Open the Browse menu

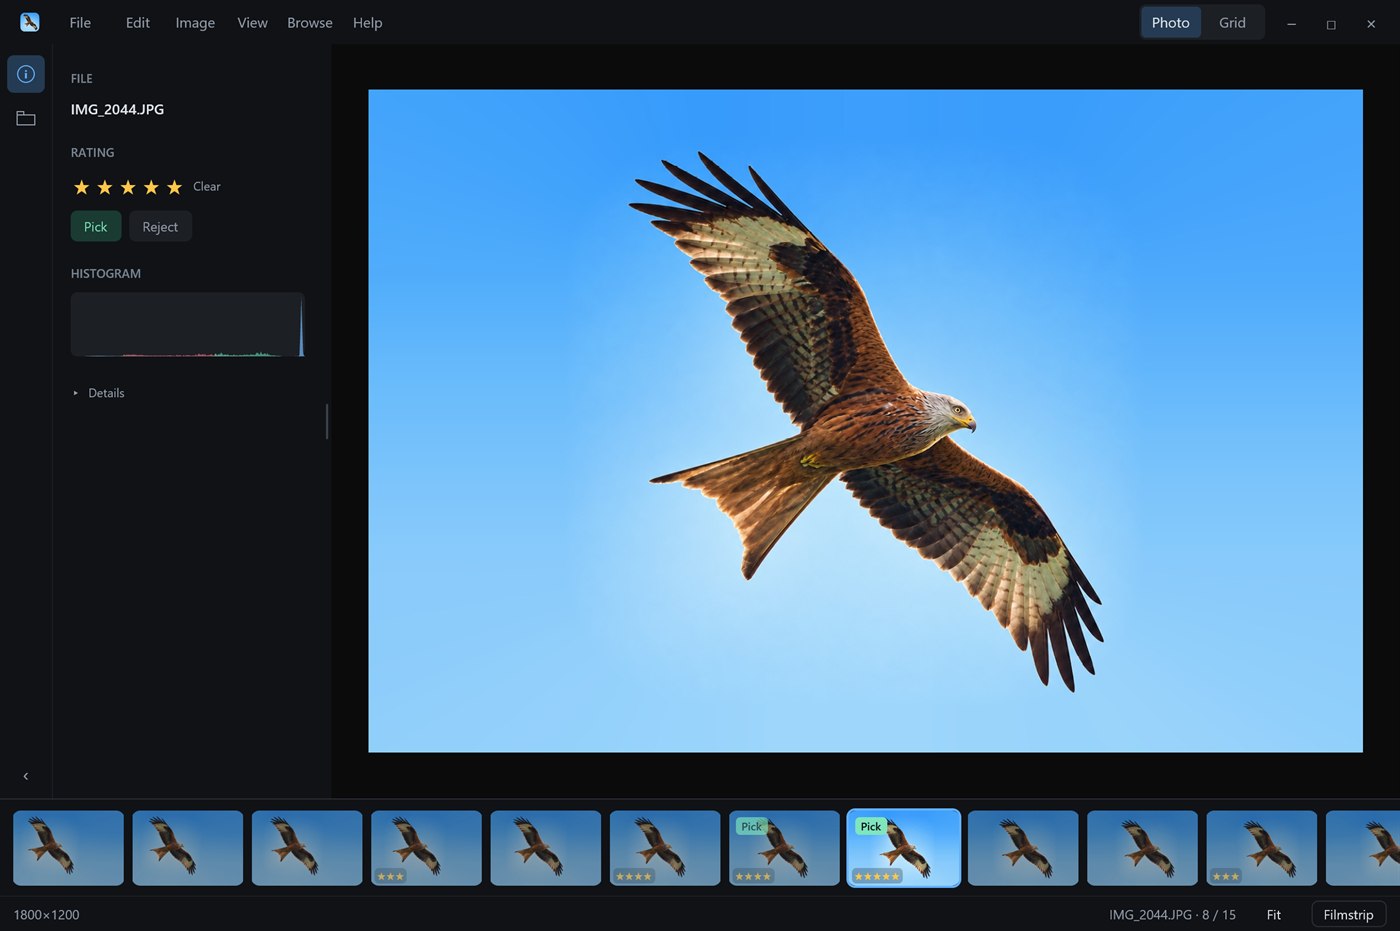click(310, 23)
